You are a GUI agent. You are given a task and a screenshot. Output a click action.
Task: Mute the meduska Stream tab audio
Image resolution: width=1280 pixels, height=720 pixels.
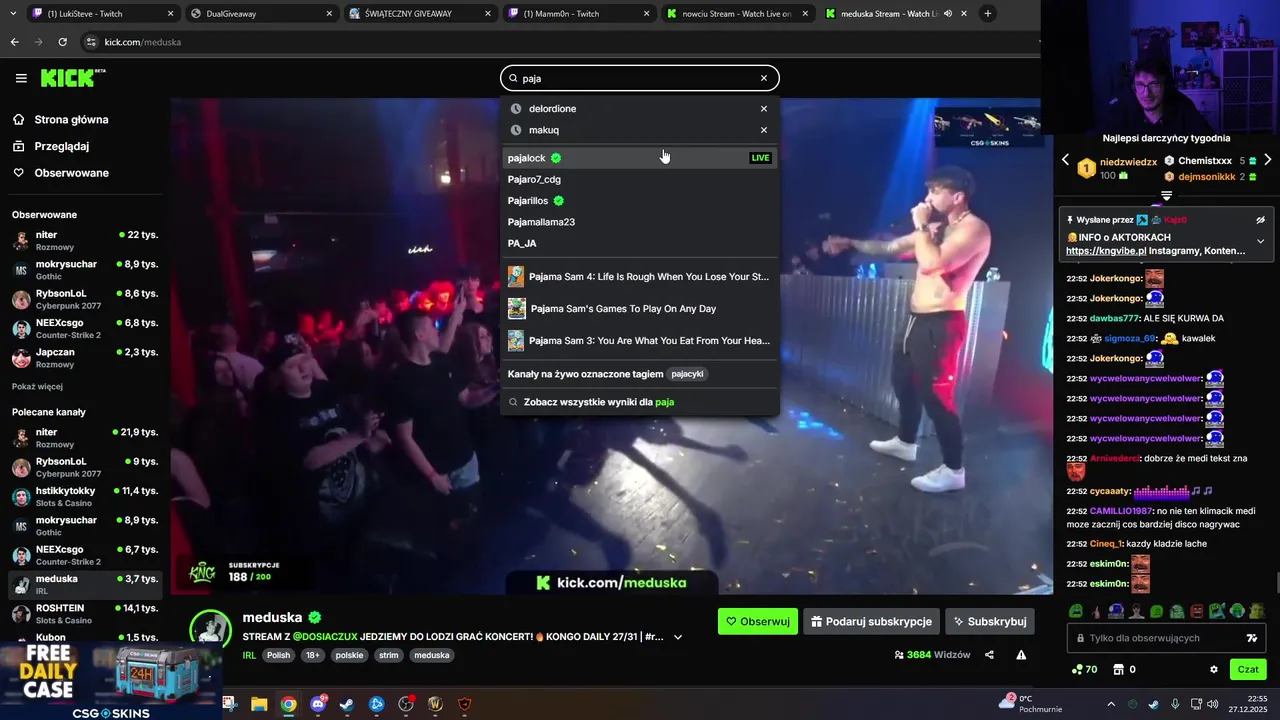coord(948,14)
